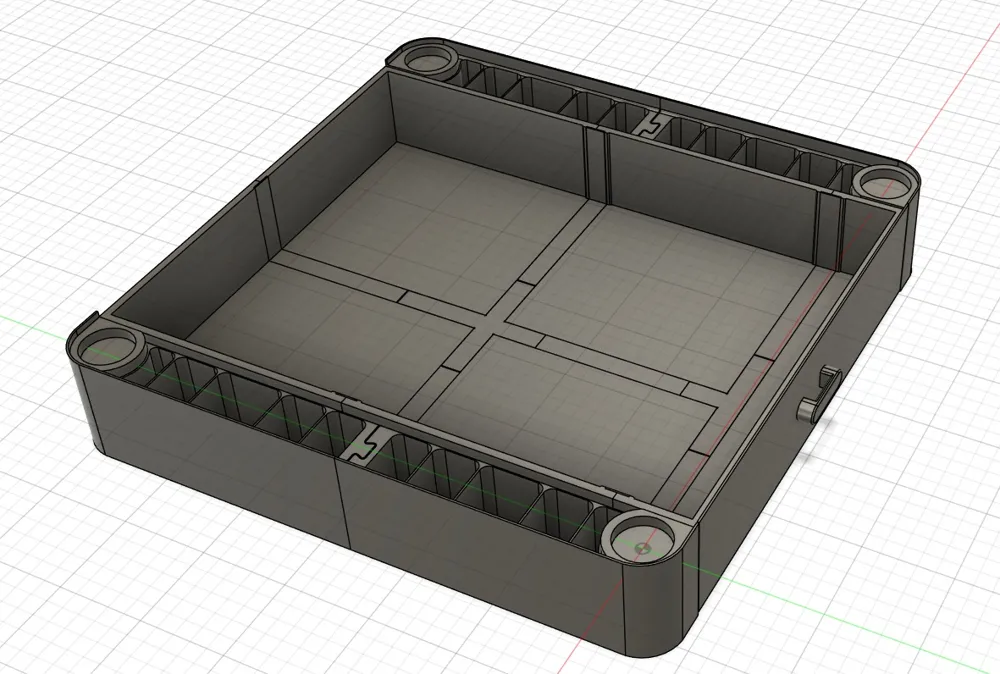This screenshot has width=1000, height=674.
Task: Select the hook clip on the outer side wall
Action: (819, 395)
